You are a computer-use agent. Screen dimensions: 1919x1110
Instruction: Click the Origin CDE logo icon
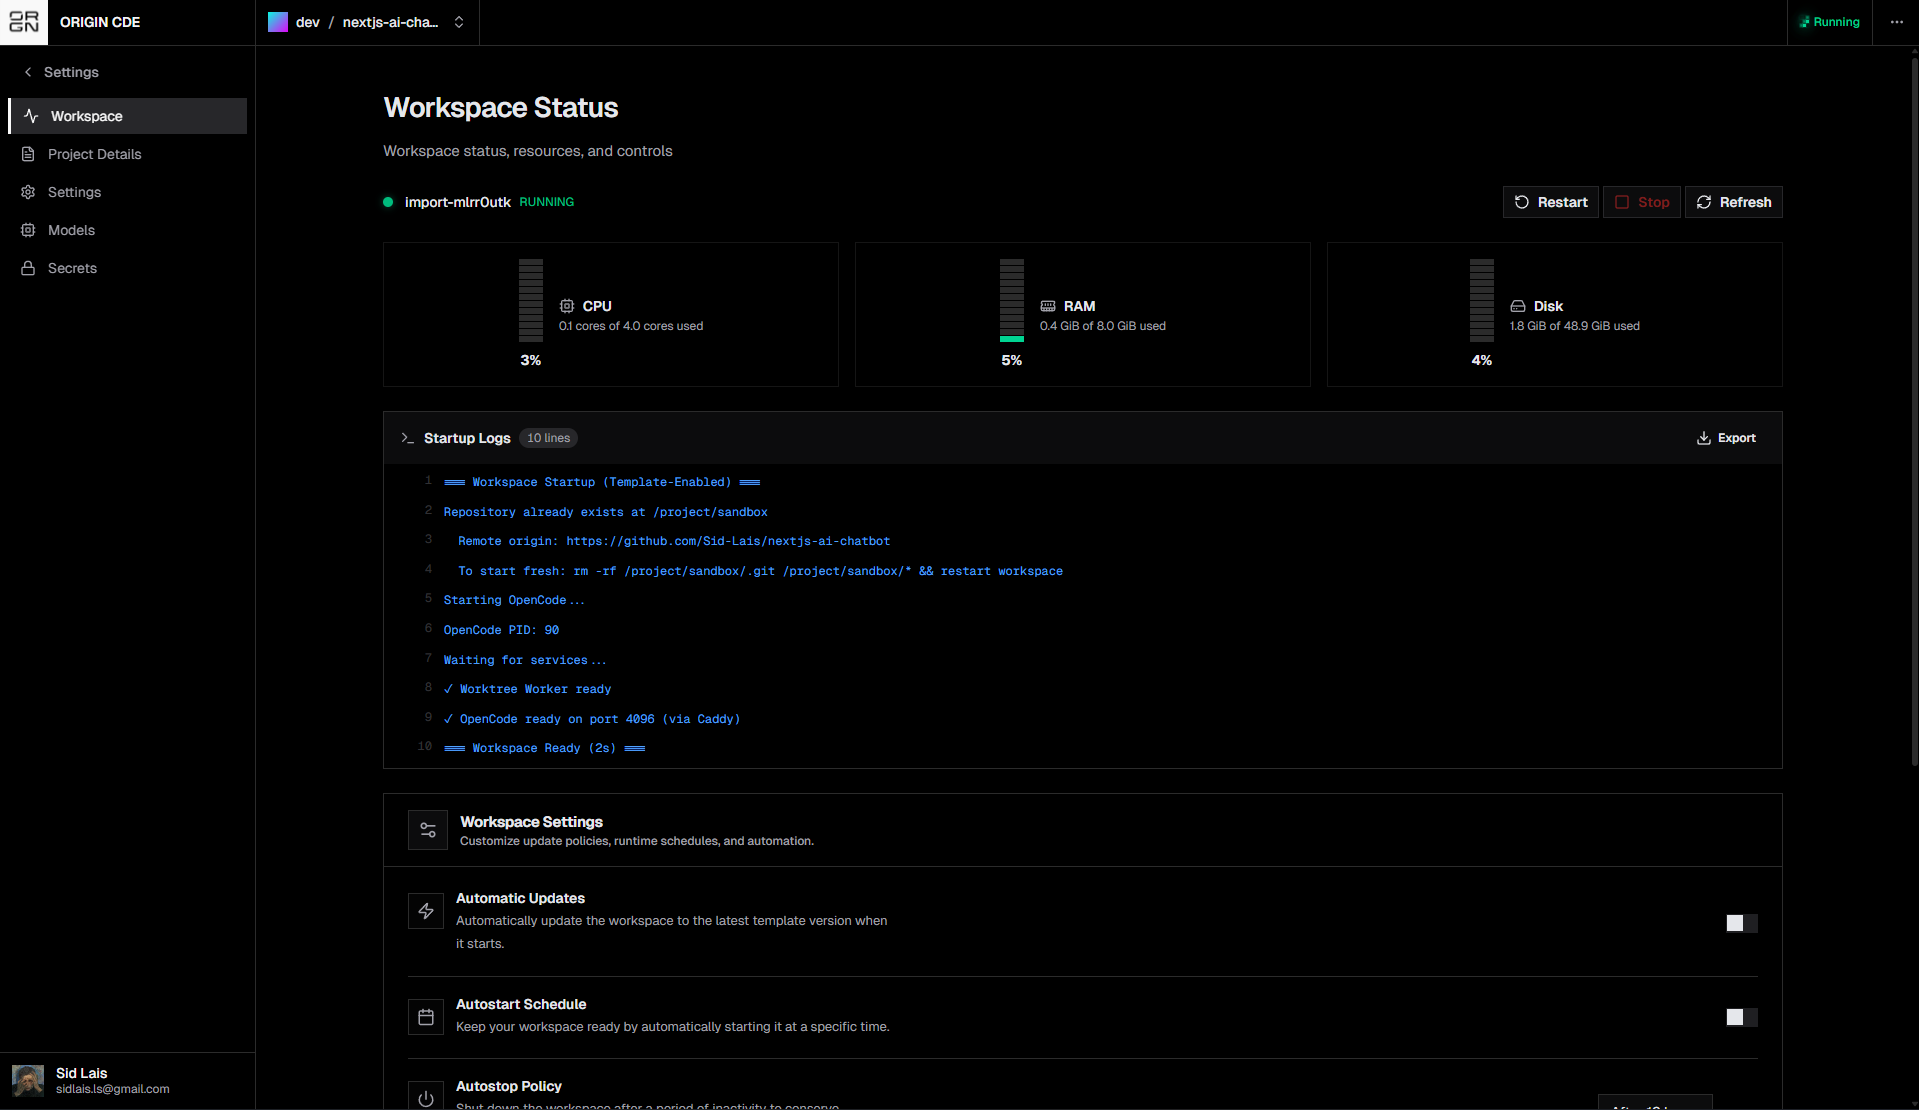pos(24,22)
